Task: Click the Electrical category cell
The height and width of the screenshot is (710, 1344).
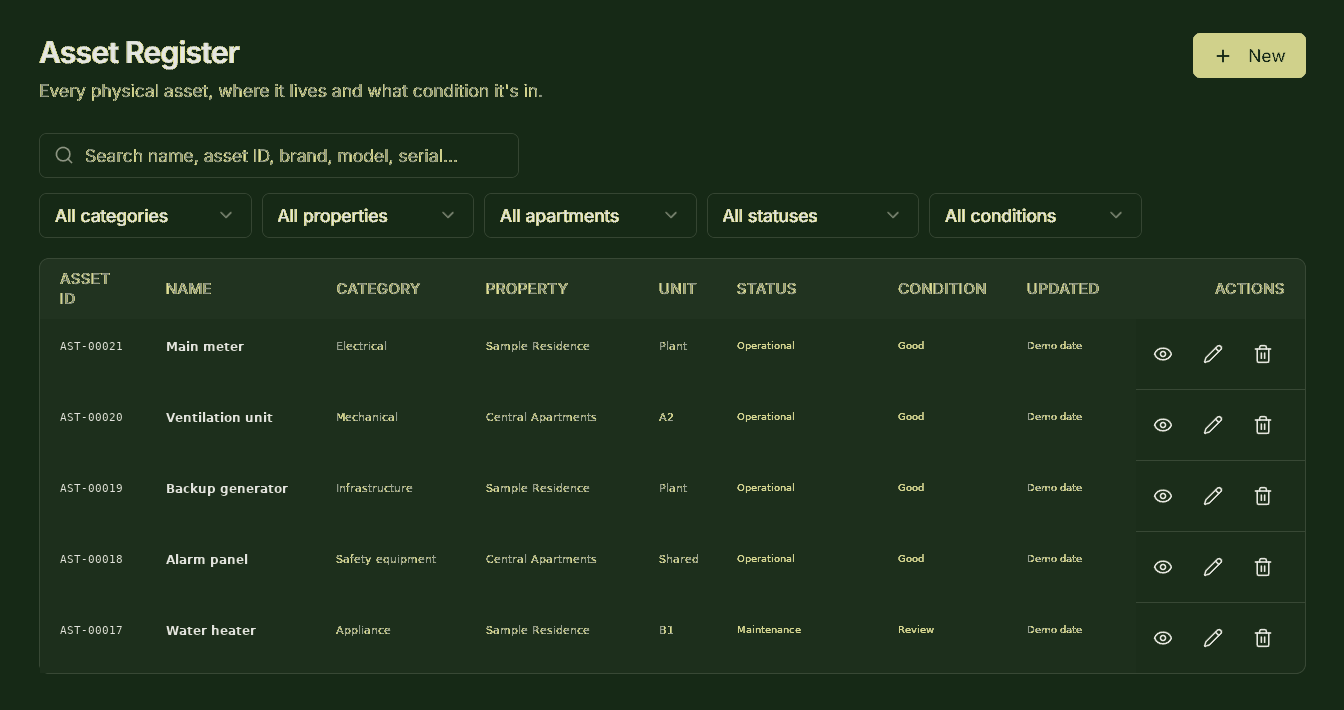Action: 361,346
